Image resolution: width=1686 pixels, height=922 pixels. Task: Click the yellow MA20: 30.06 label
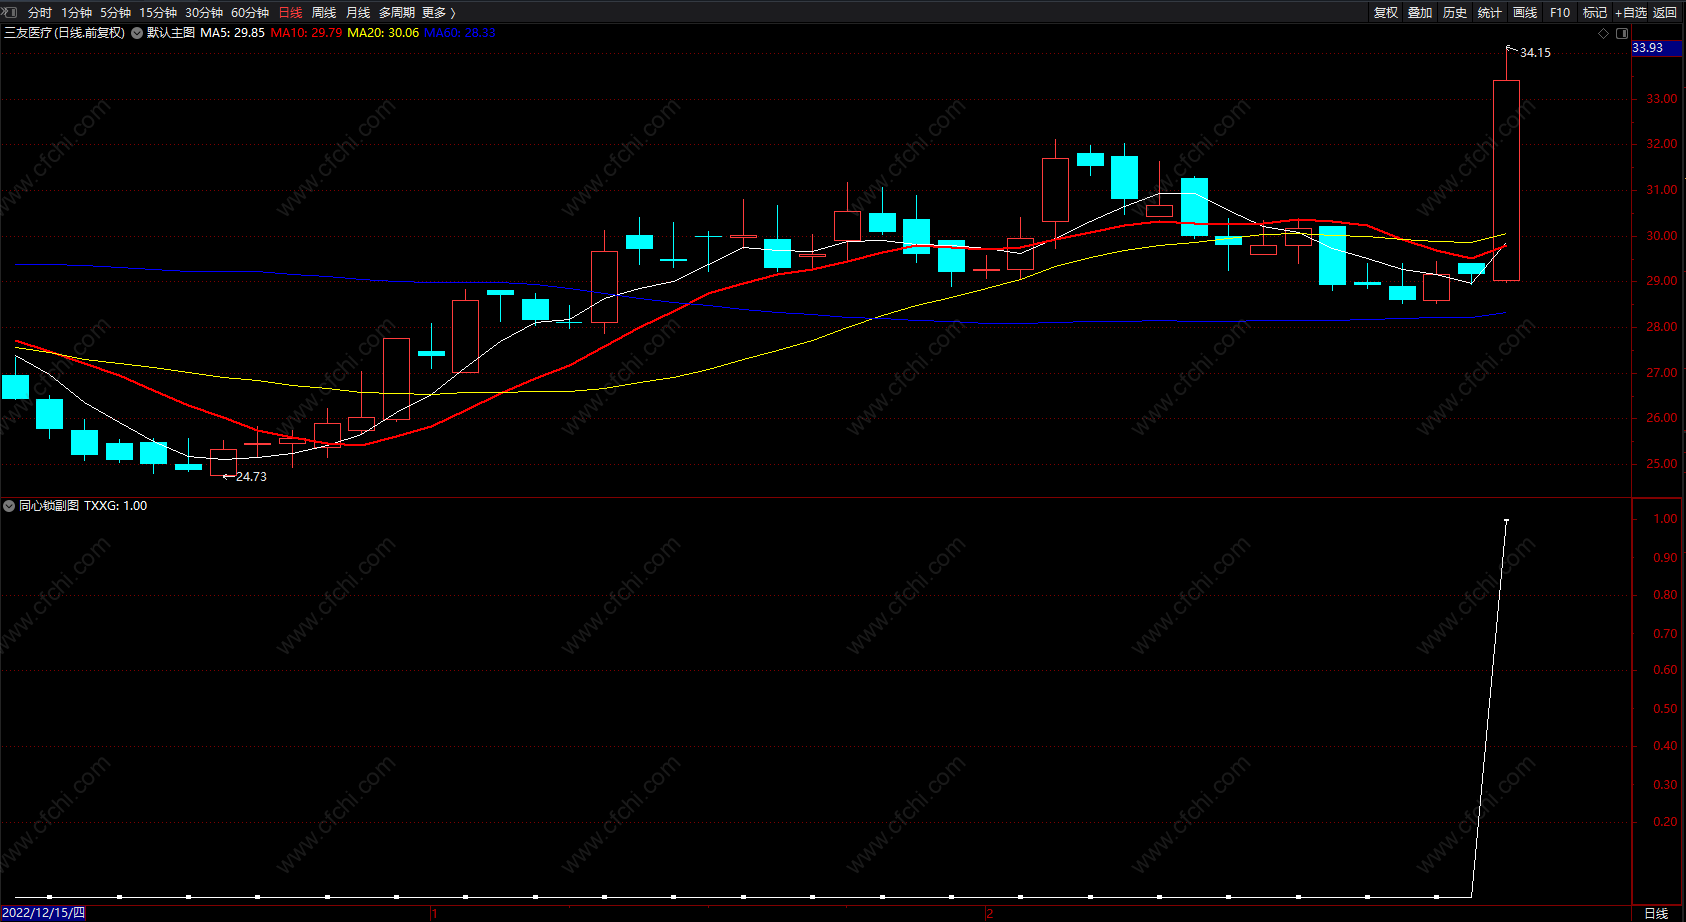click(x=383, y=33)
